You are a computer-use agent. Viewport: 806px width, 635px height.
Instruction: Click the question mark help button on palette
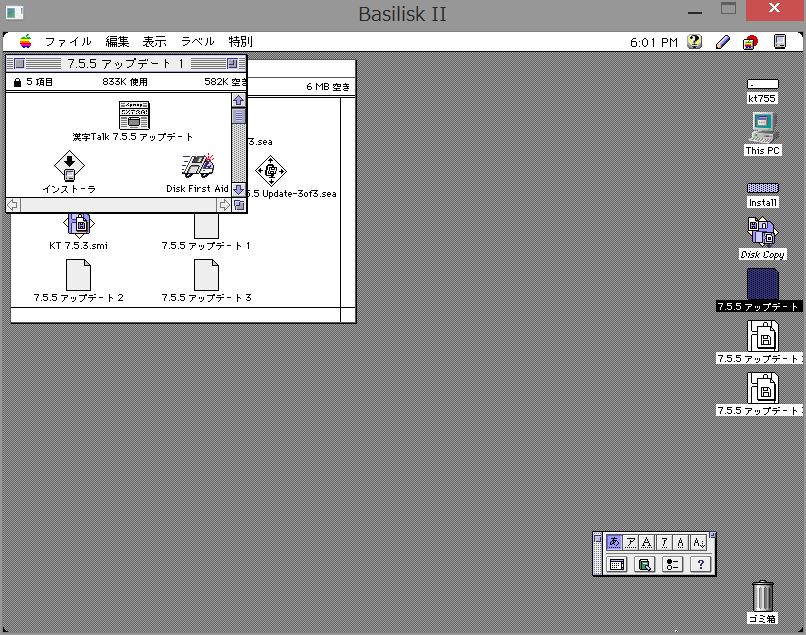(x=700, y=565)
